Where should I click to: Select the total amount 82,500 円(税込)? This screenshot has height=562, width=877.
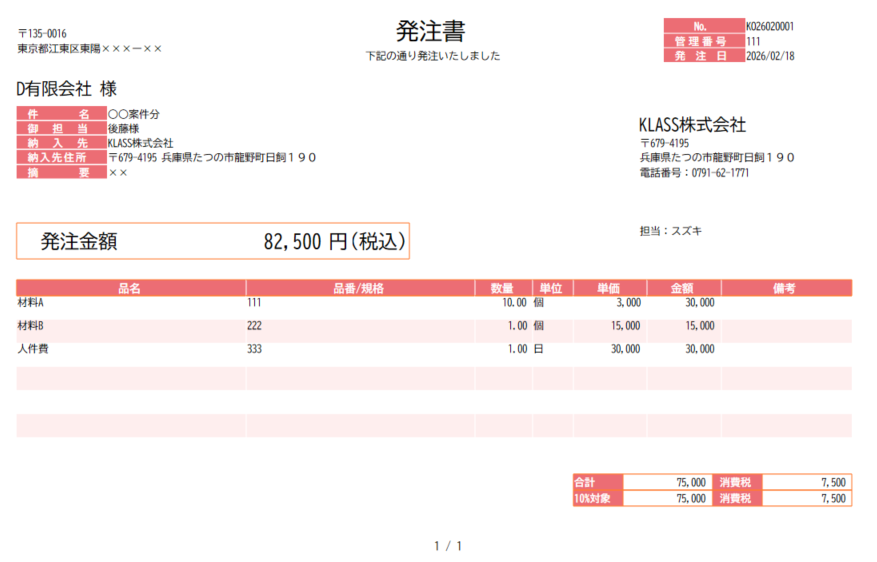pyautogui.click(x=334, y=242)
